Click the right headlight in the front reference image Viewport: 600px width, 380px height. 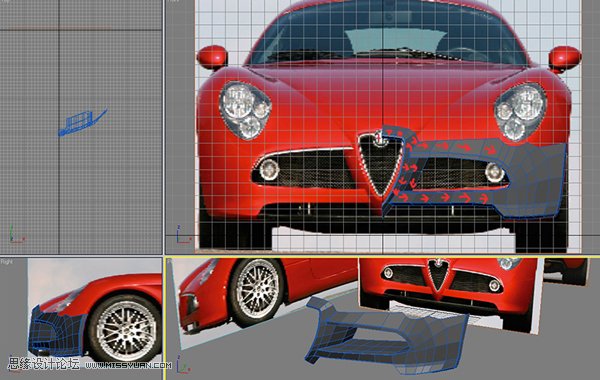click(x=520, y=111)
